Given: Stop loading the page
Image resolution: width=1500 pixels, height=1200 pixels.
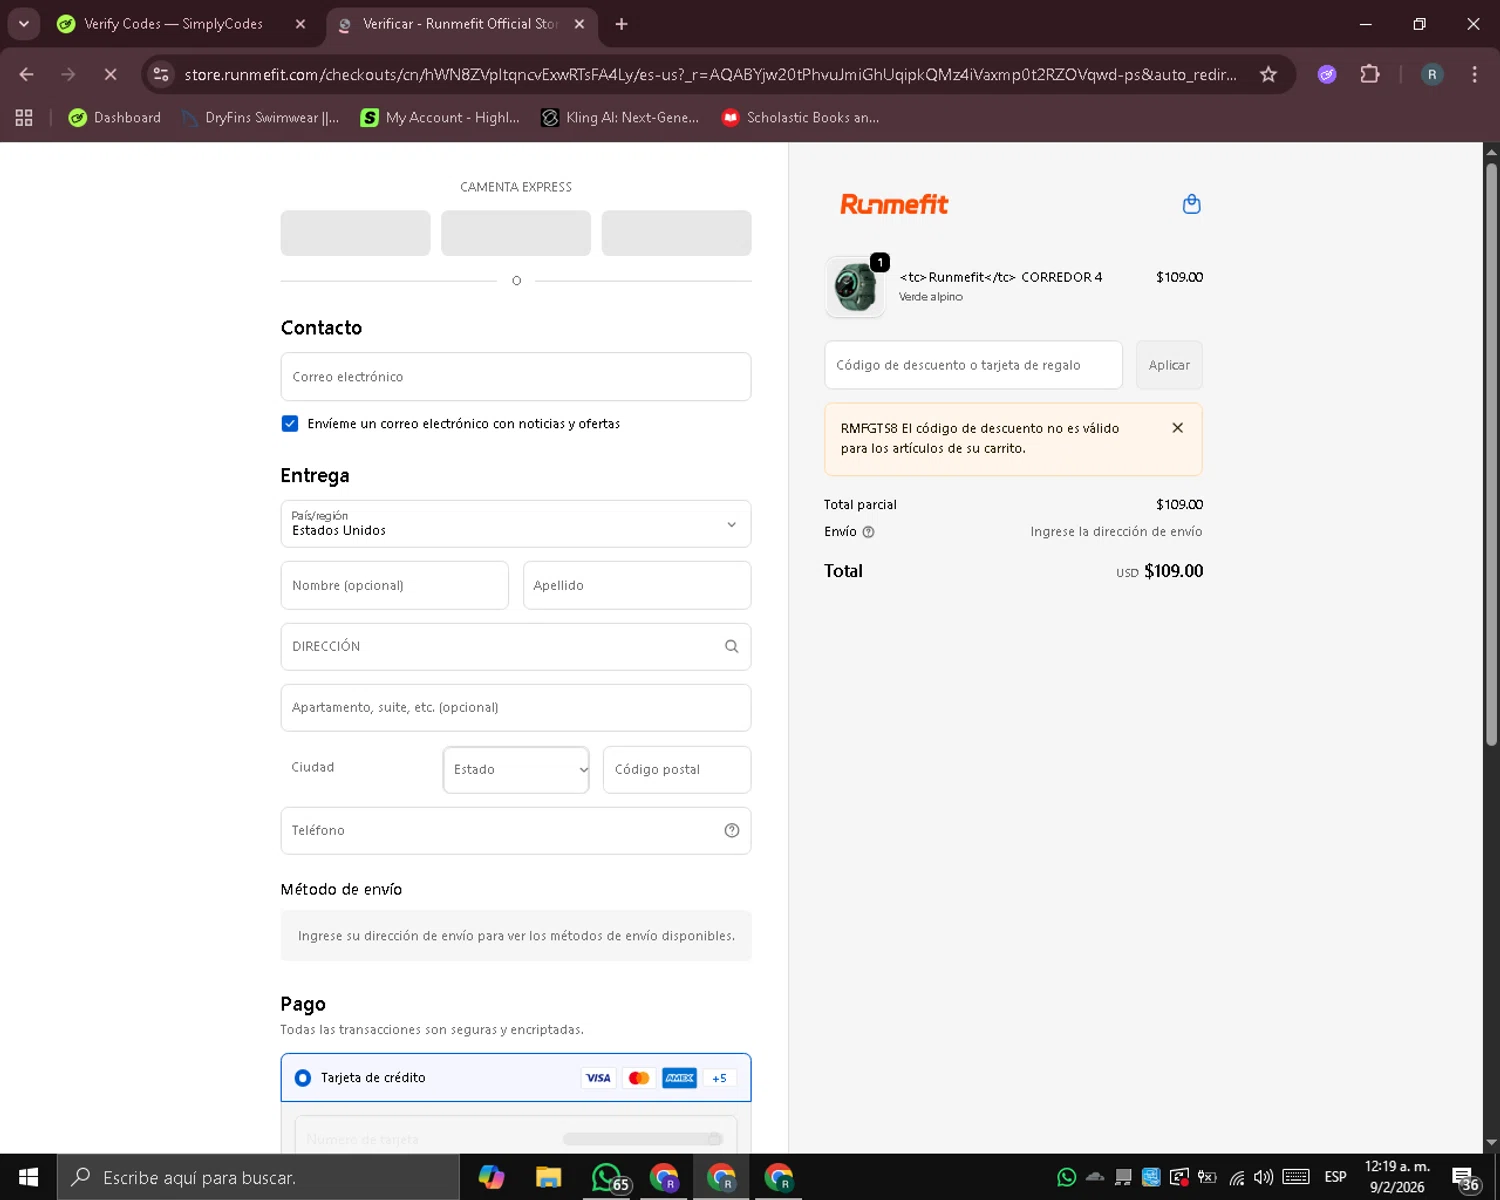Looking at the screenshot, I should (x=110, y=74).
